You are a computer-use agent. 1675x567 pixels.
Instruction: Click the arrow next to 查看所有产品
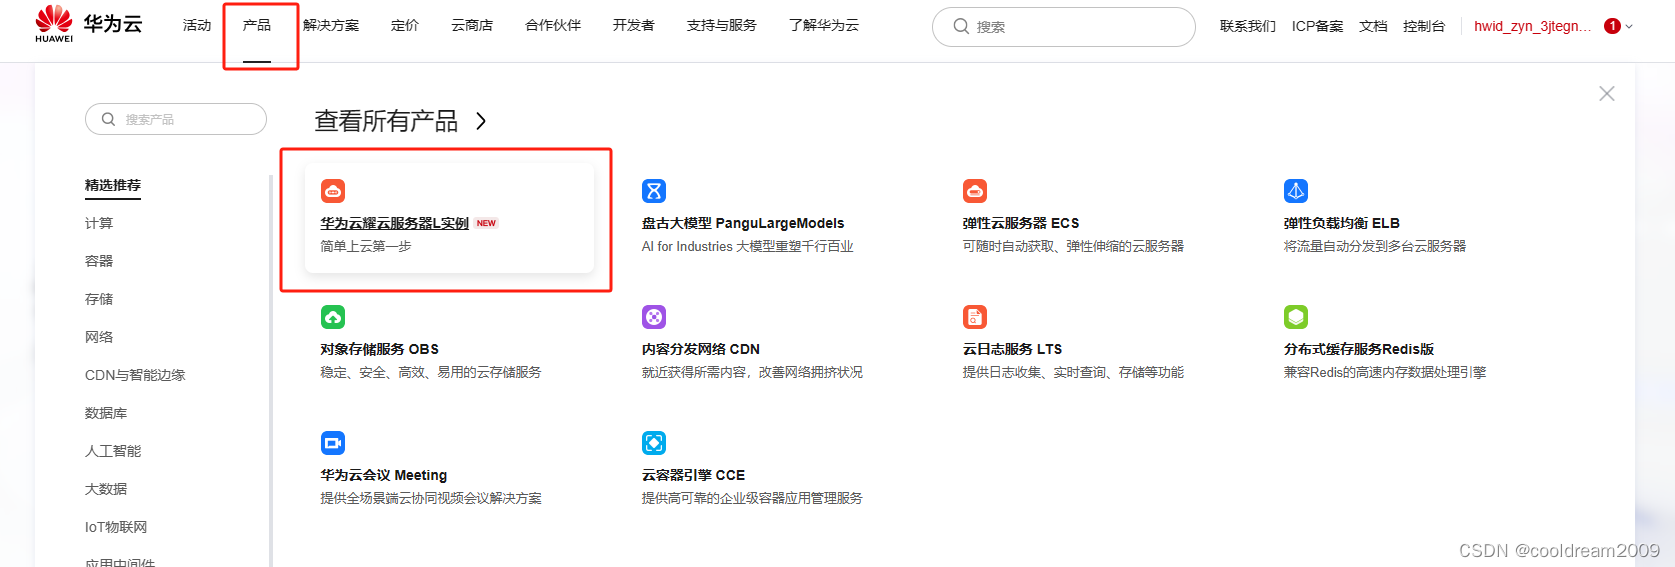pyautogui.click(x=481, y=121)
